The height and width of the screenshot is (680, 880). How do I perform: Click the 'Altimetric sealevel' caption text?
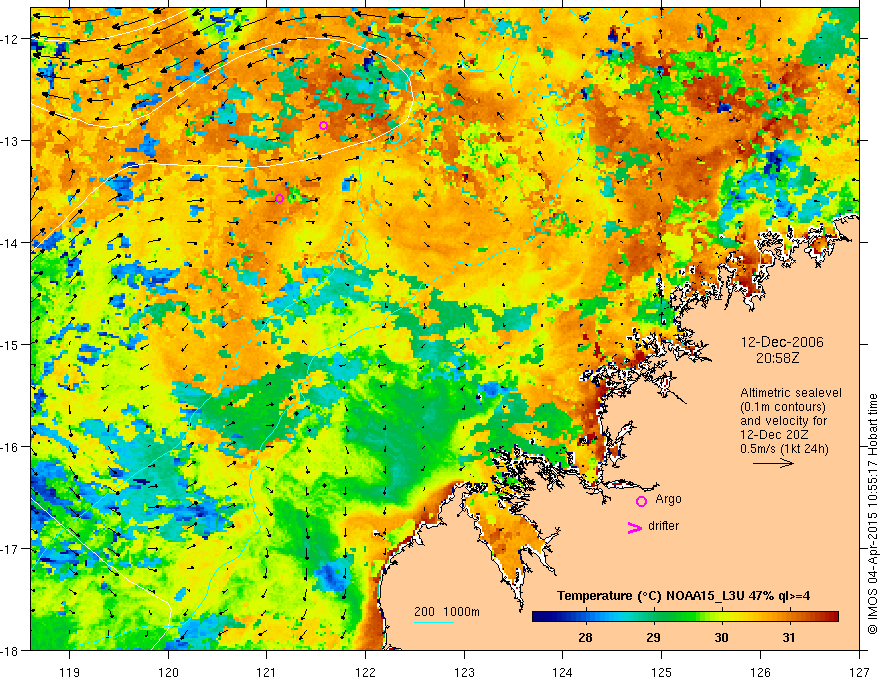tap(791, 393)
